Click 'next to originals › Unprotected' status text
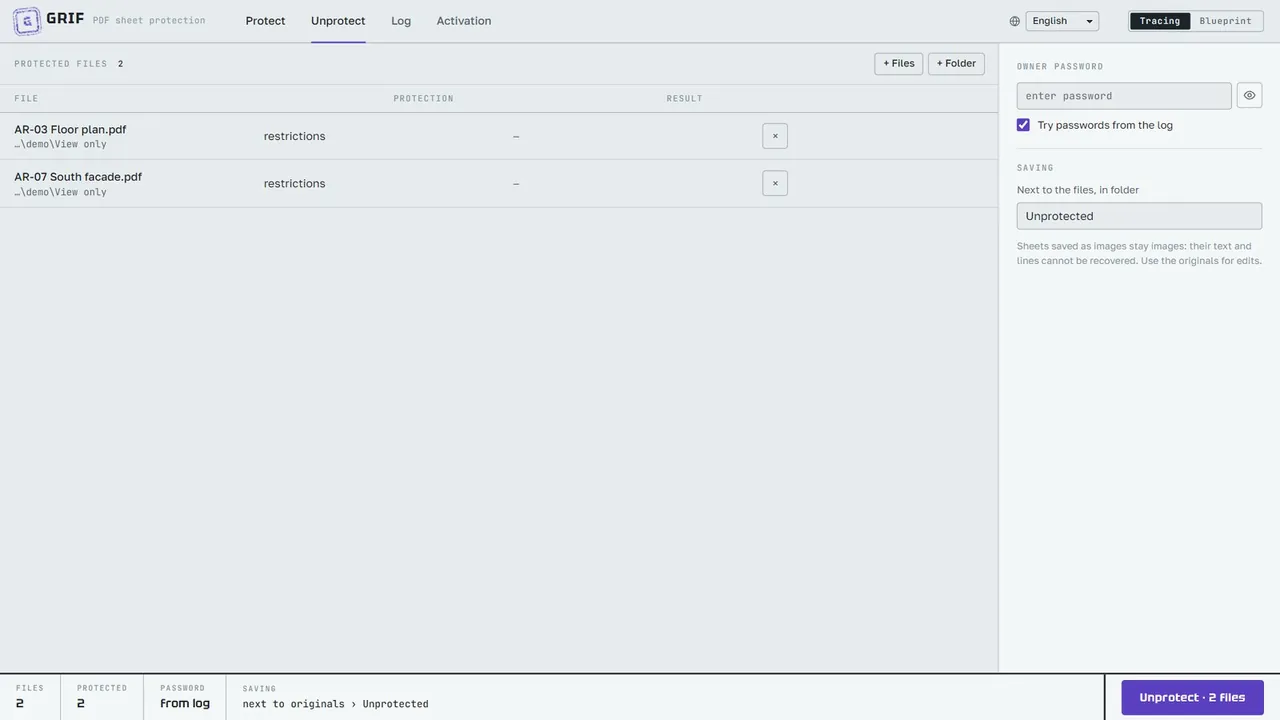1280x720 pixels. pos(335,704)
